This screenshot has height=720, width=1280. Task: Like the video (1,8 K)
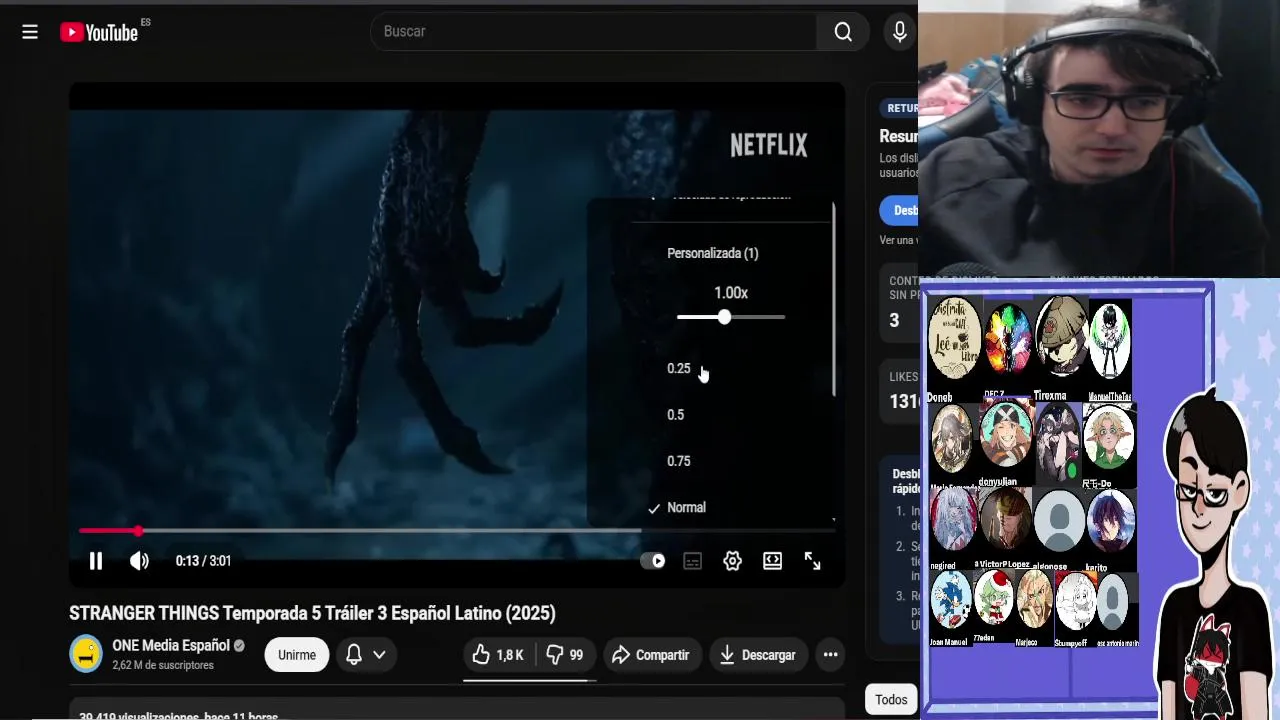tap(499, 655)
